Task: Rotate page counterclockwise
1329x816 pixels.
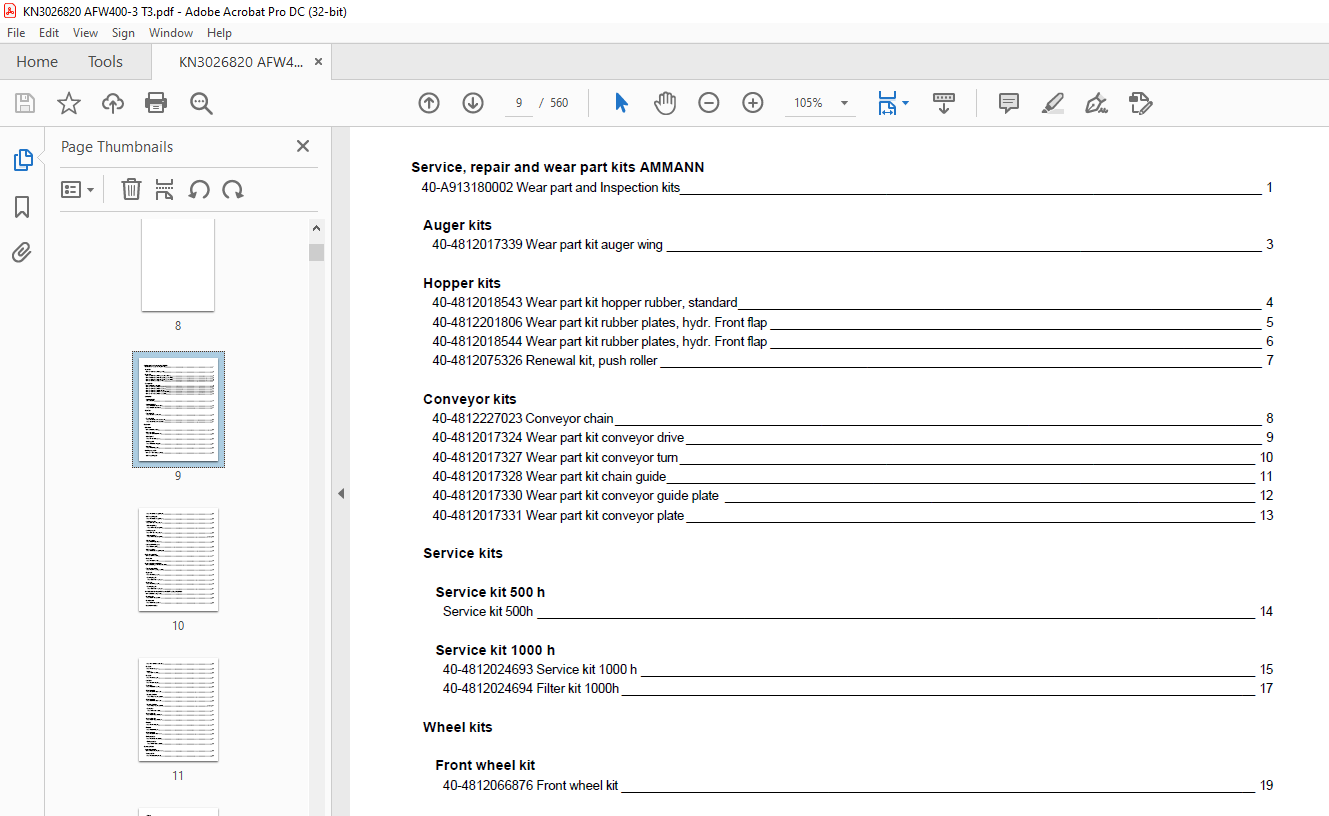Action: click(x=199, y=189)
